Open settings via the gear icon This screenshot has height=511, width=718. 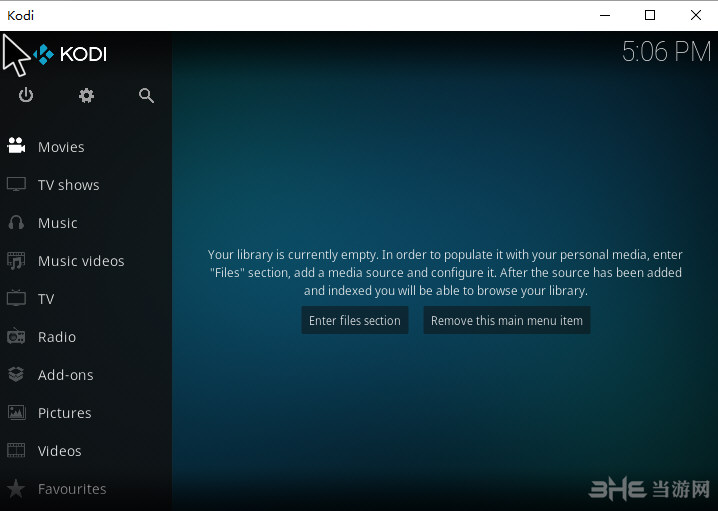pos(86,95)
